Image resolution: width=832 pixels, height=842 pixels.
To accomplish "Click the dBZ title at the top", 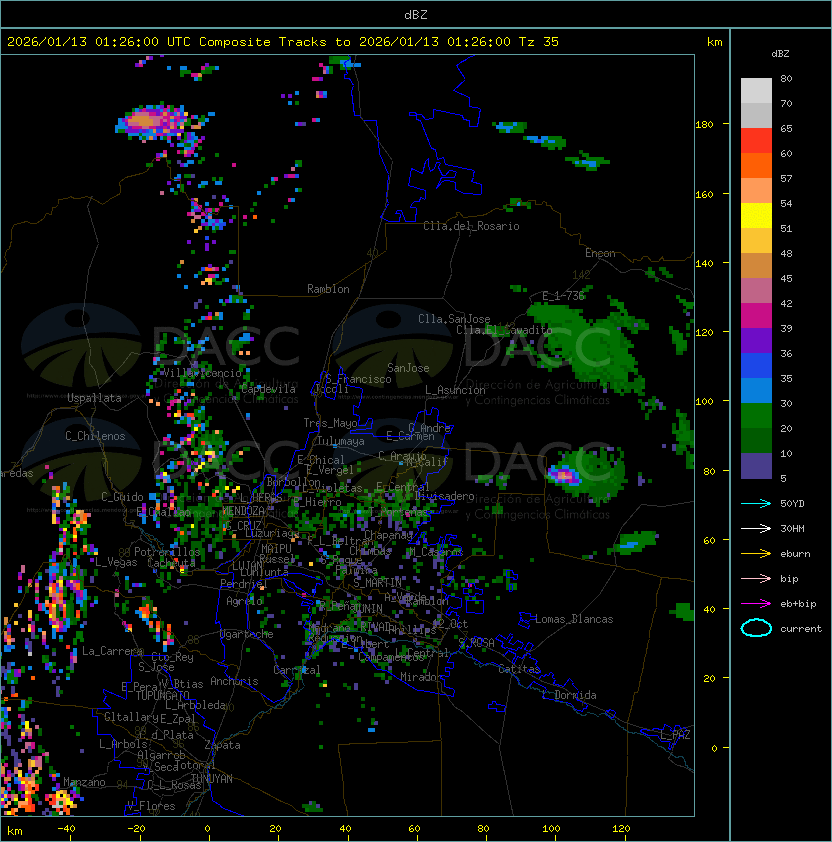I will pos(415,14).
